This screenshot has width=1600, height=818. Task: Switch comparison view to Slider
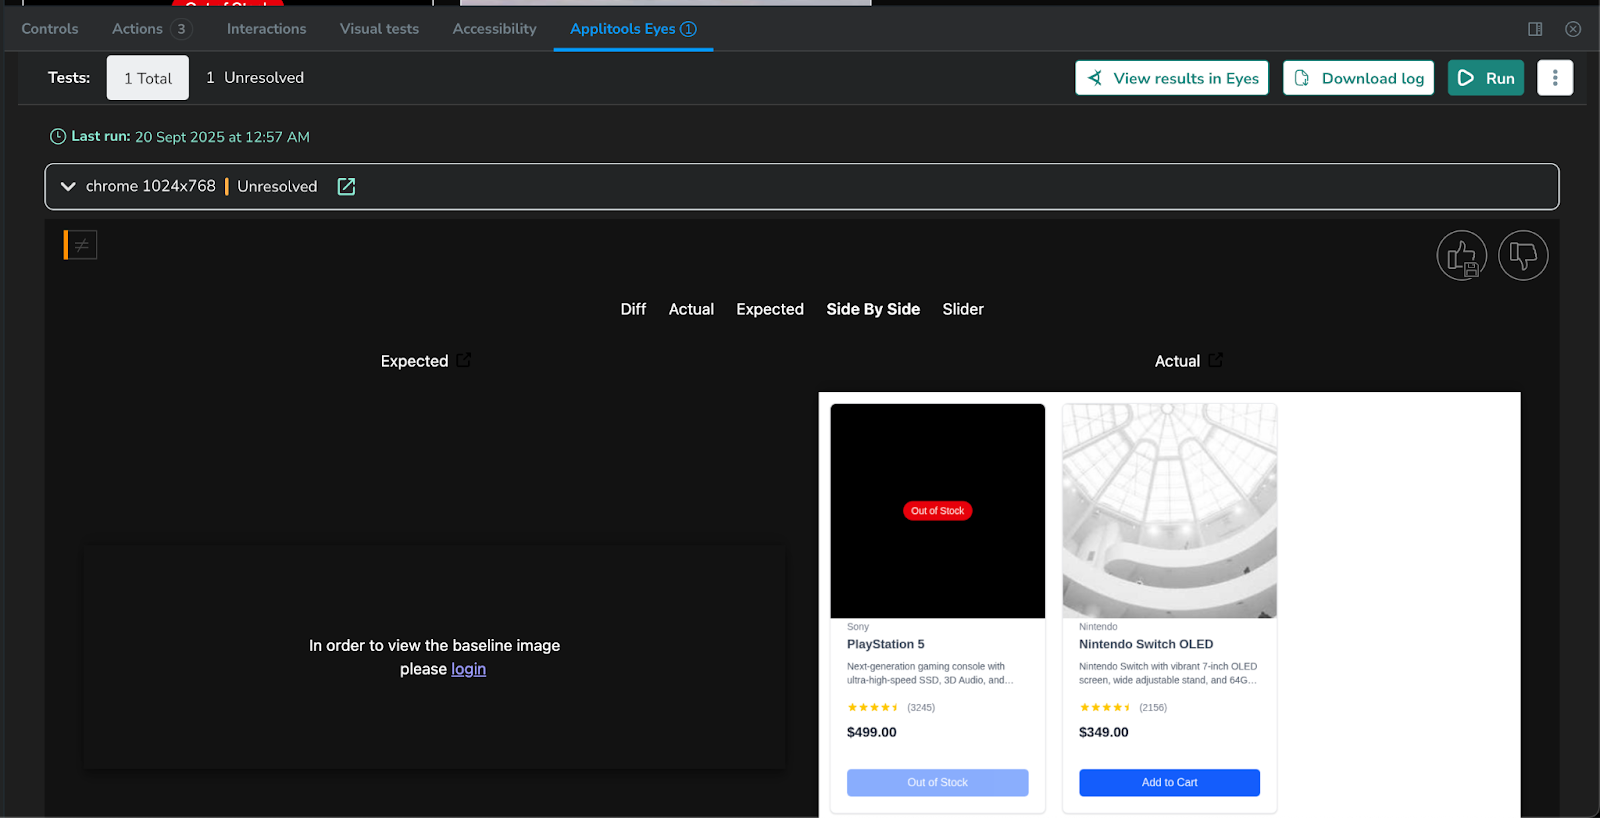coord(963,309)
